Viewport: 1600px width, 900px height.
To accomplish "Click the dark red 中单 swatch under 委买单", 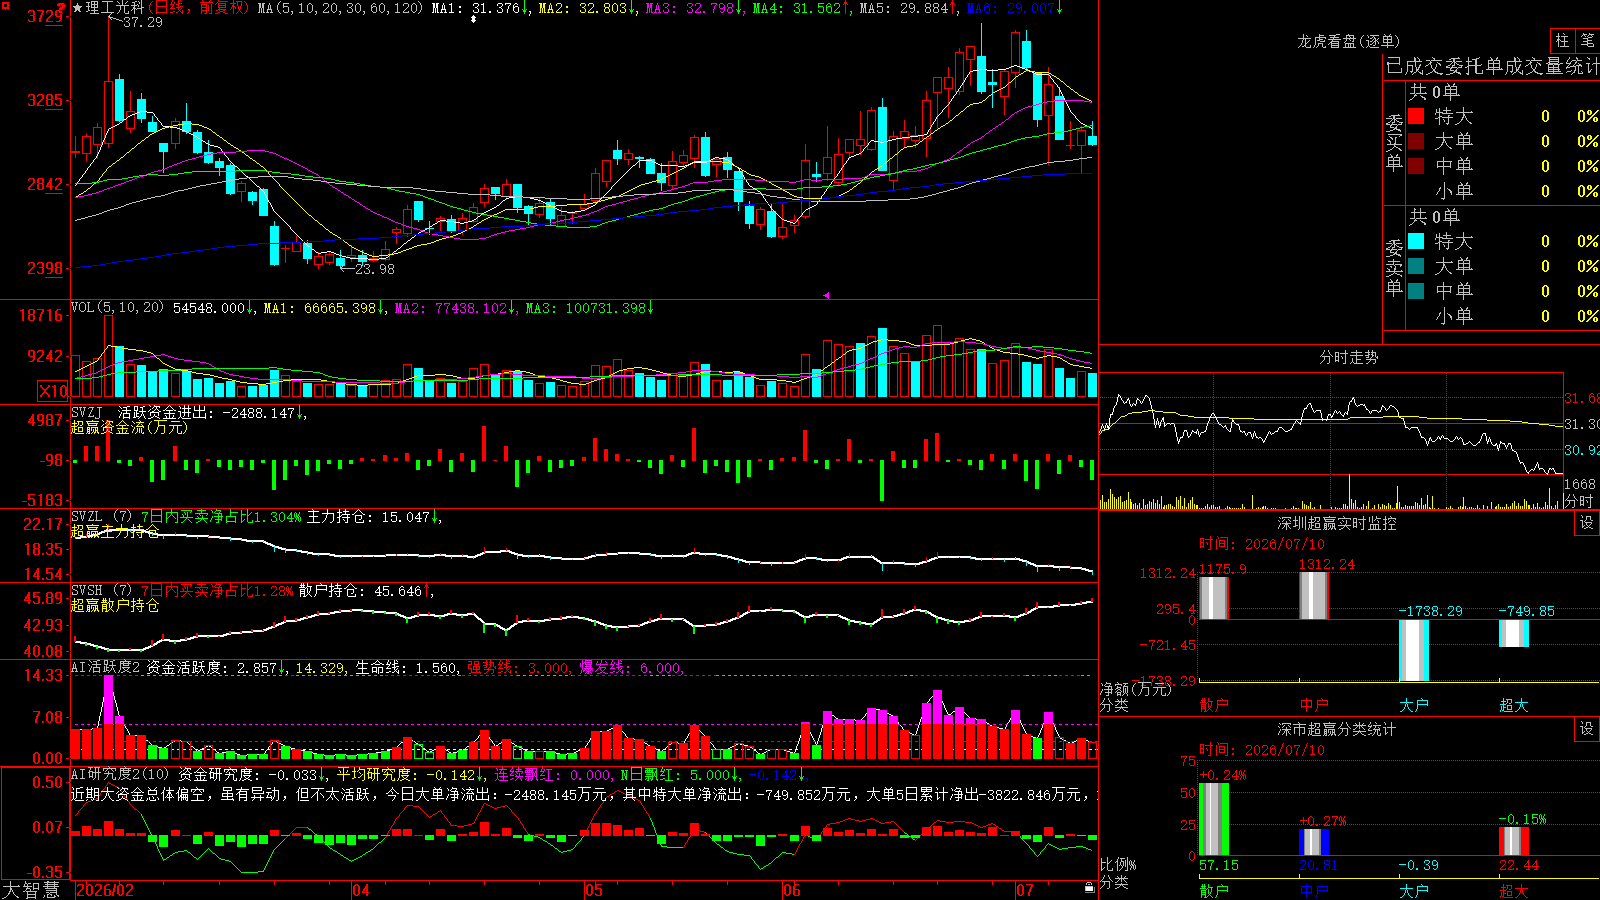I will click(x=1416, y=166).
